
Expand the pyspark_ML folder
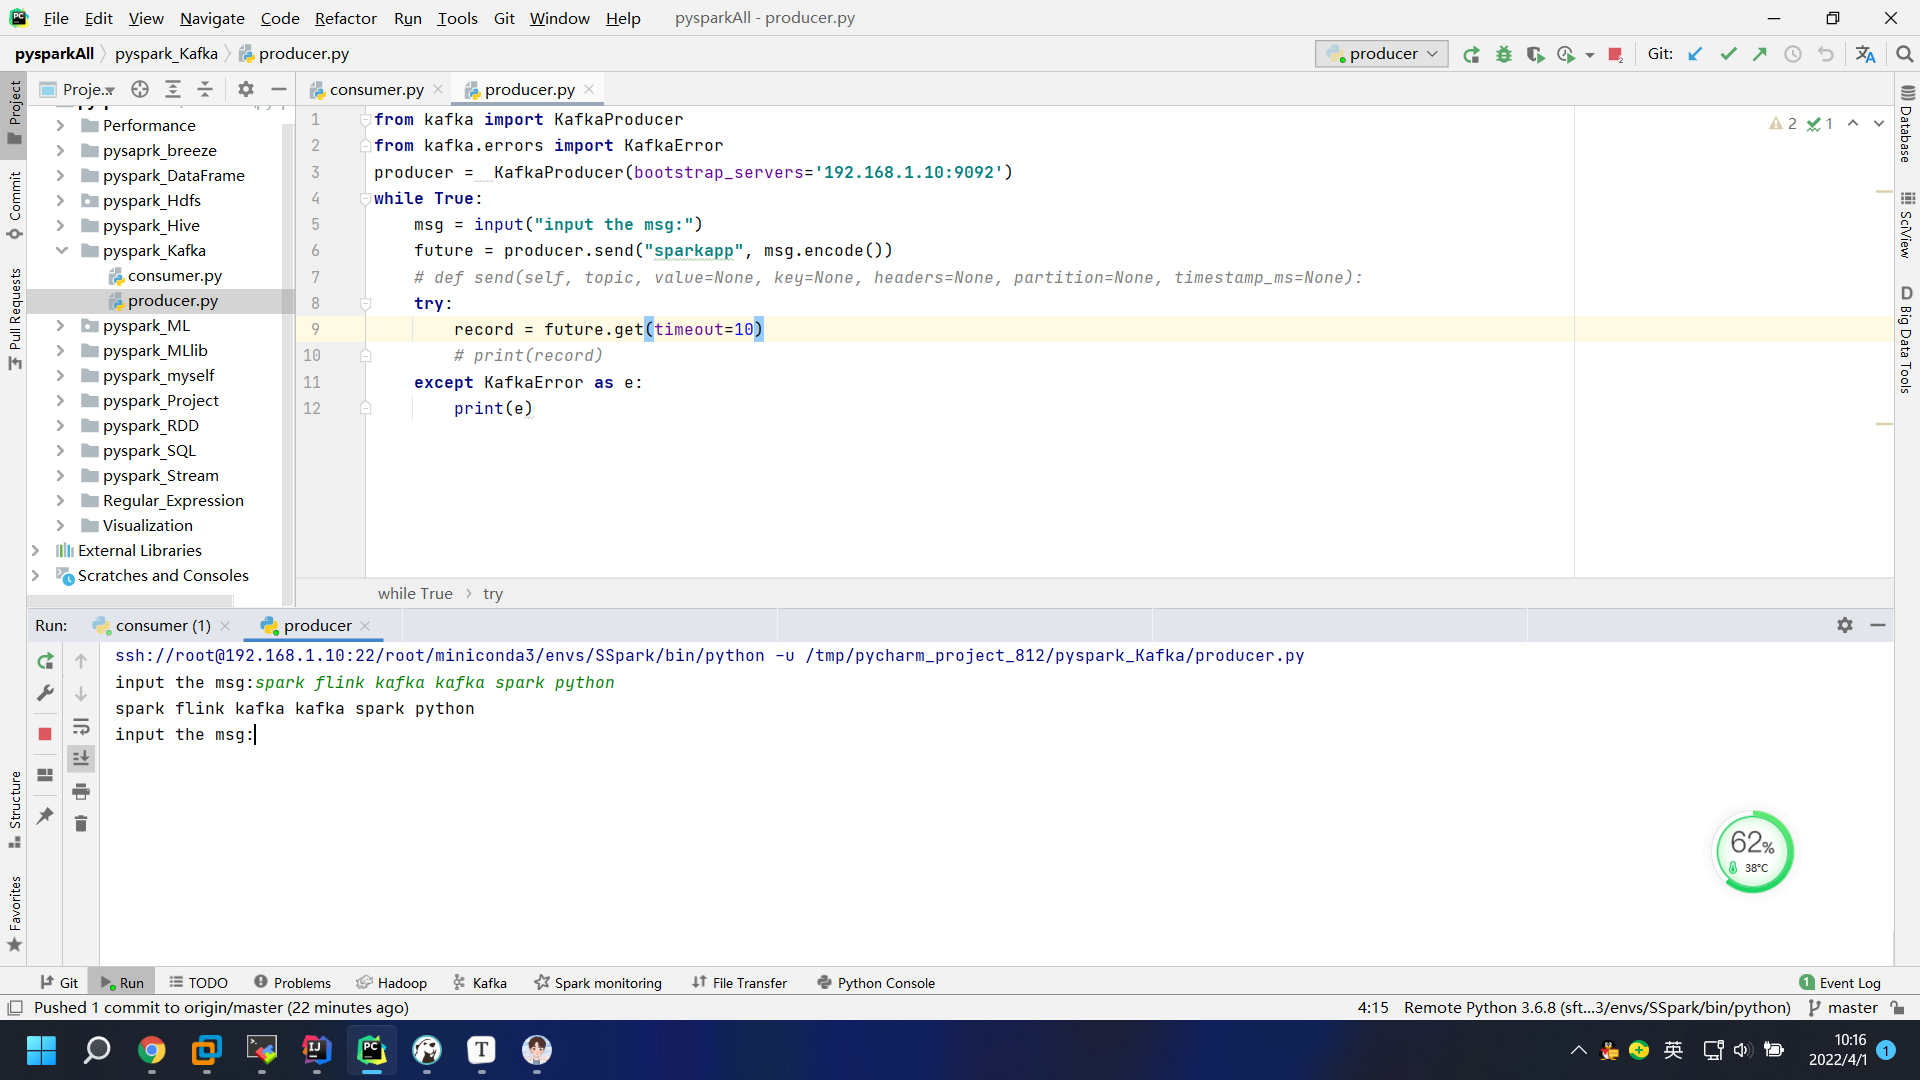(x=60, y=326)
